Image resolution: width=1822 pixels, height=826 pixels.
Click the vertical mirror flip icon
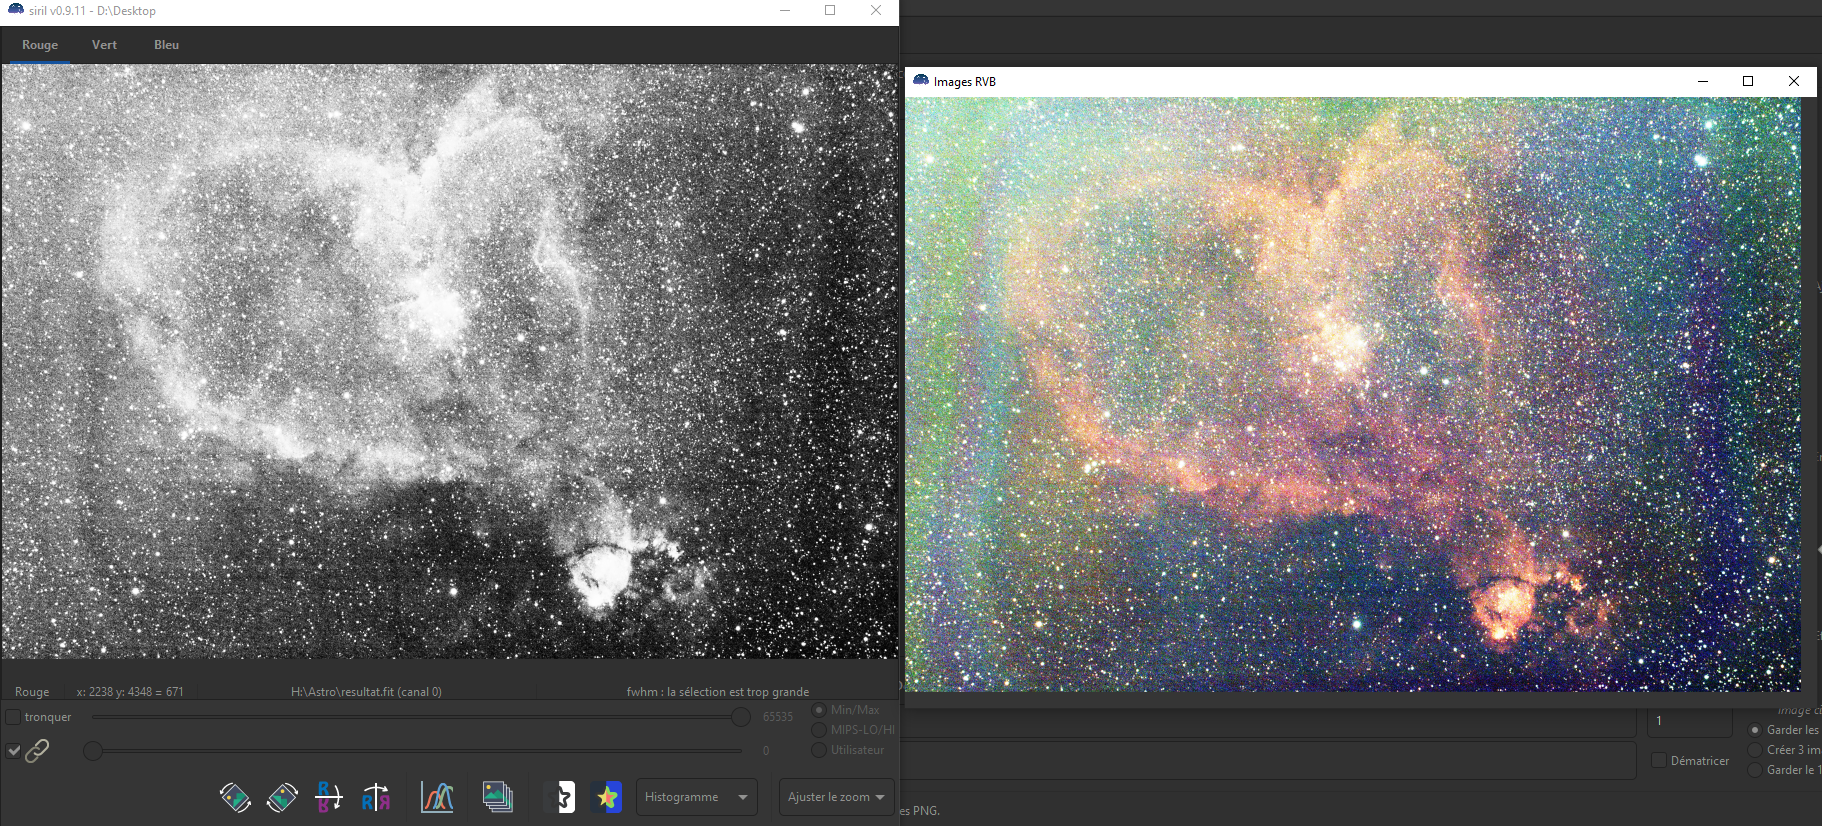tap(329, 797)
